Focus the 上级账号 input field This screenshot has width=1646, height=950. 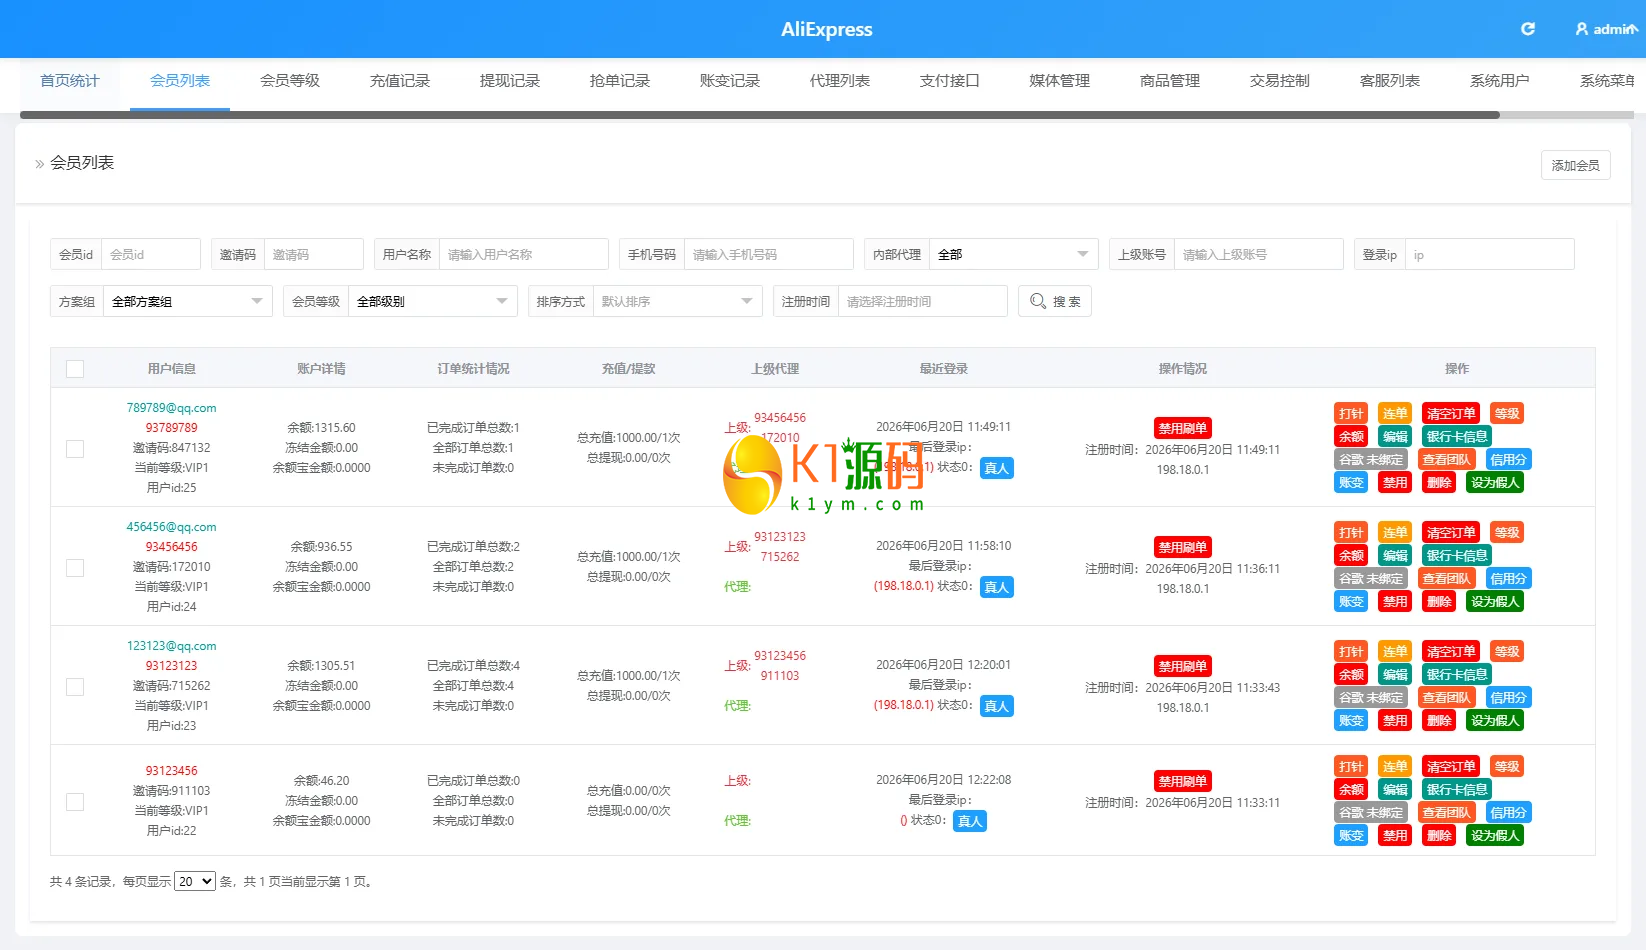[1259, 254]
